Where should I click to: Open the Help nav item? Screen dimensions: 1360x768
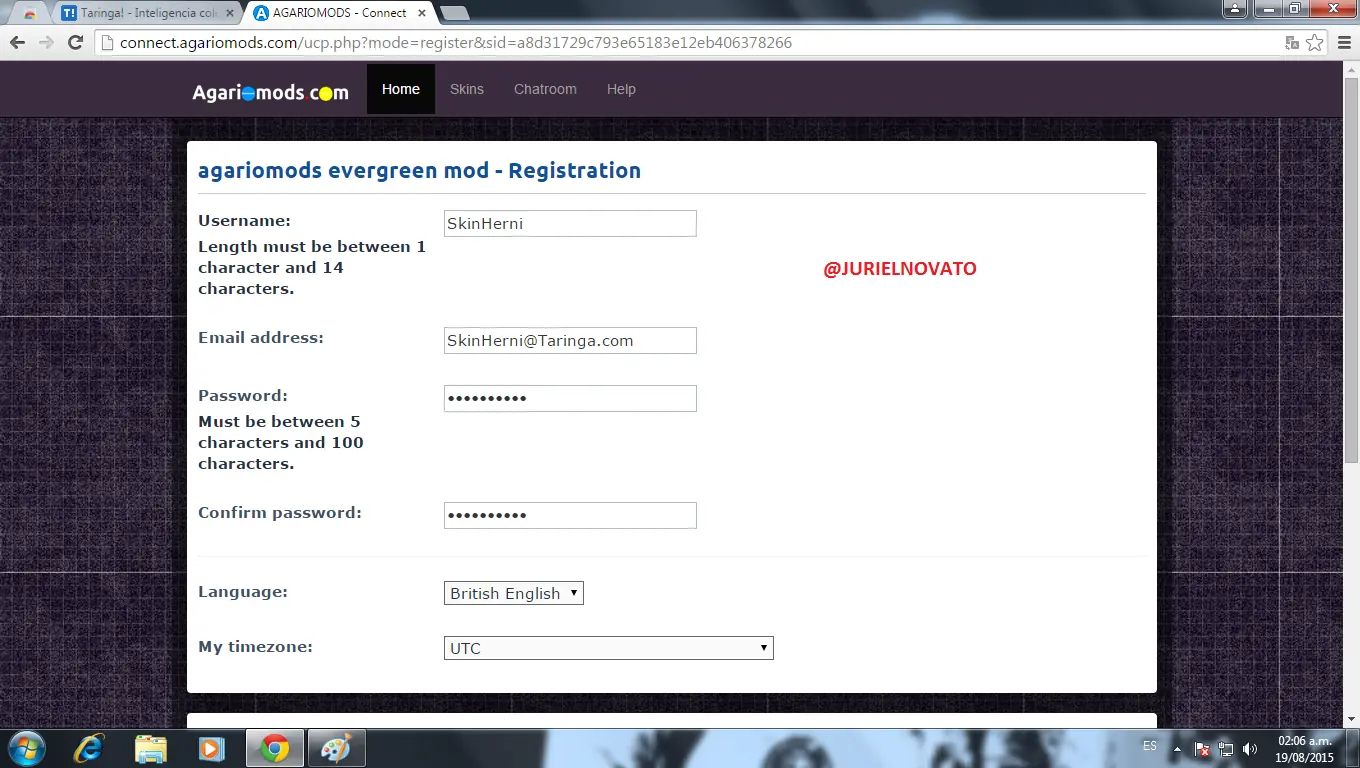point(621,89)
